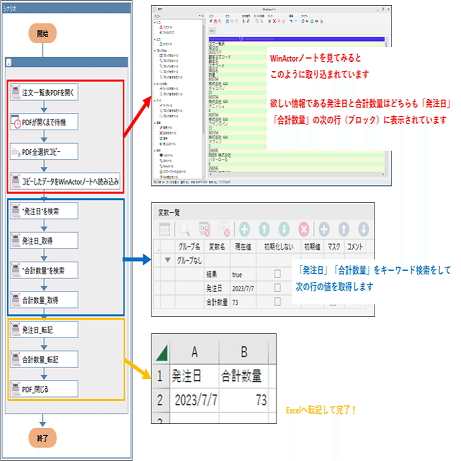Select the current value true cell
The width and height of the screenshot is (461, 461).
[x=243, y=274]
